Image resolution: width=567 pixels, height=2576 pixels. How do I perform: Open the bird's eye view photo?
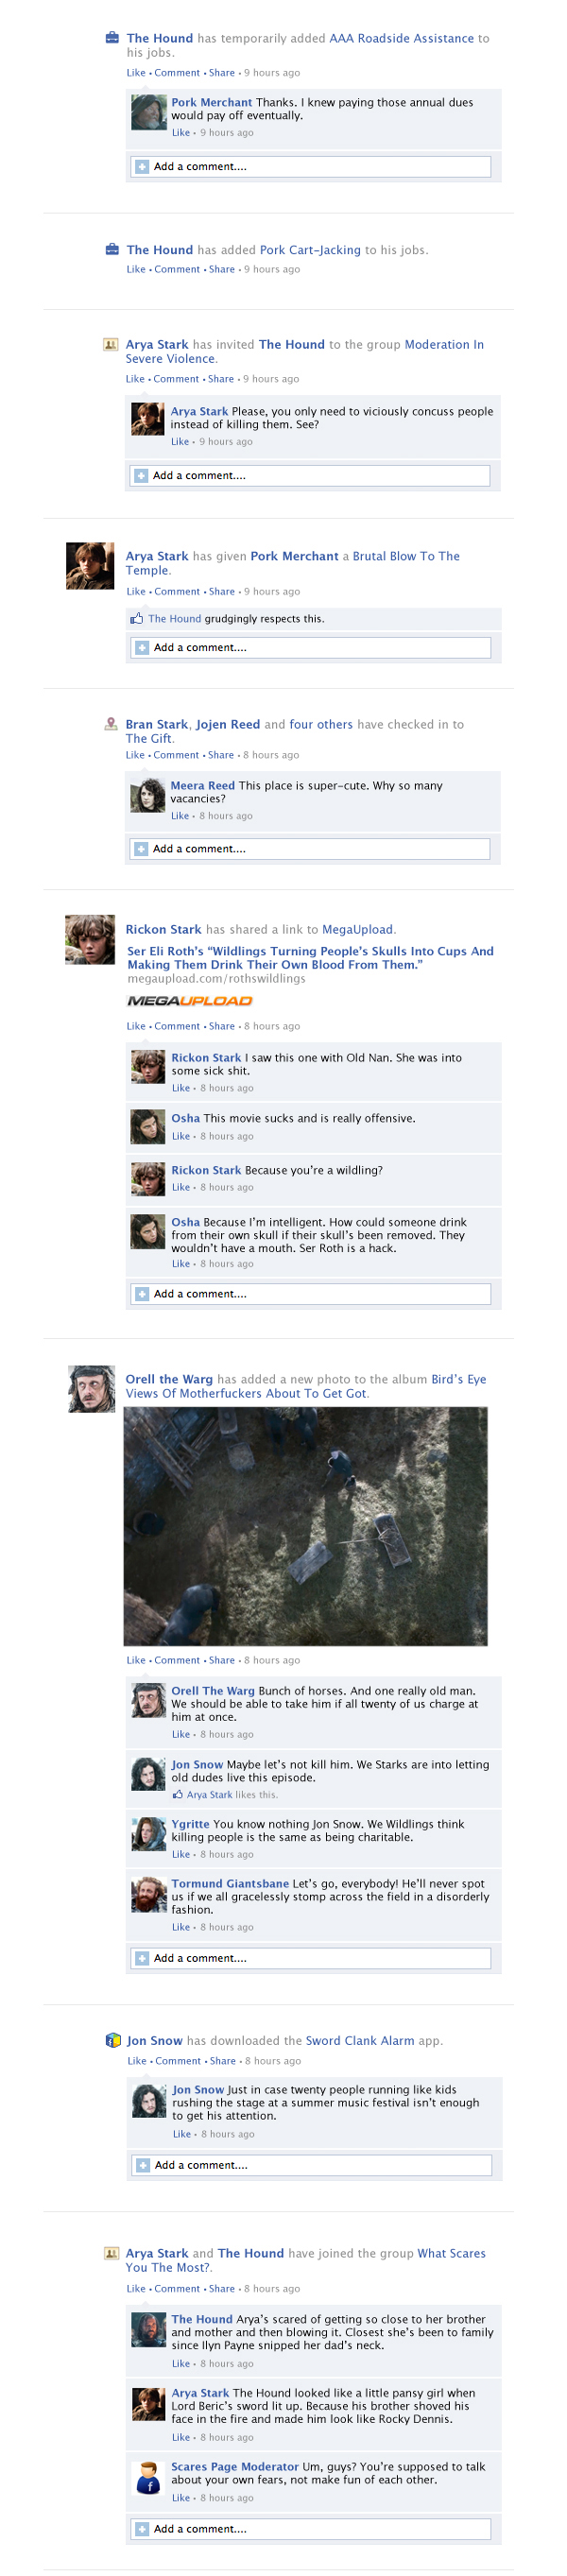pos(306,1527)
